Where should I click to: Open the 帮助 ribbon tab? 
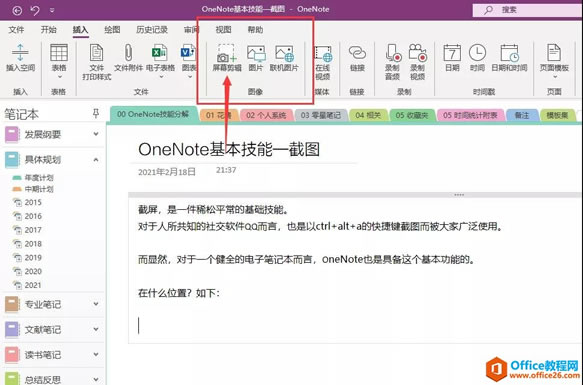255,30
